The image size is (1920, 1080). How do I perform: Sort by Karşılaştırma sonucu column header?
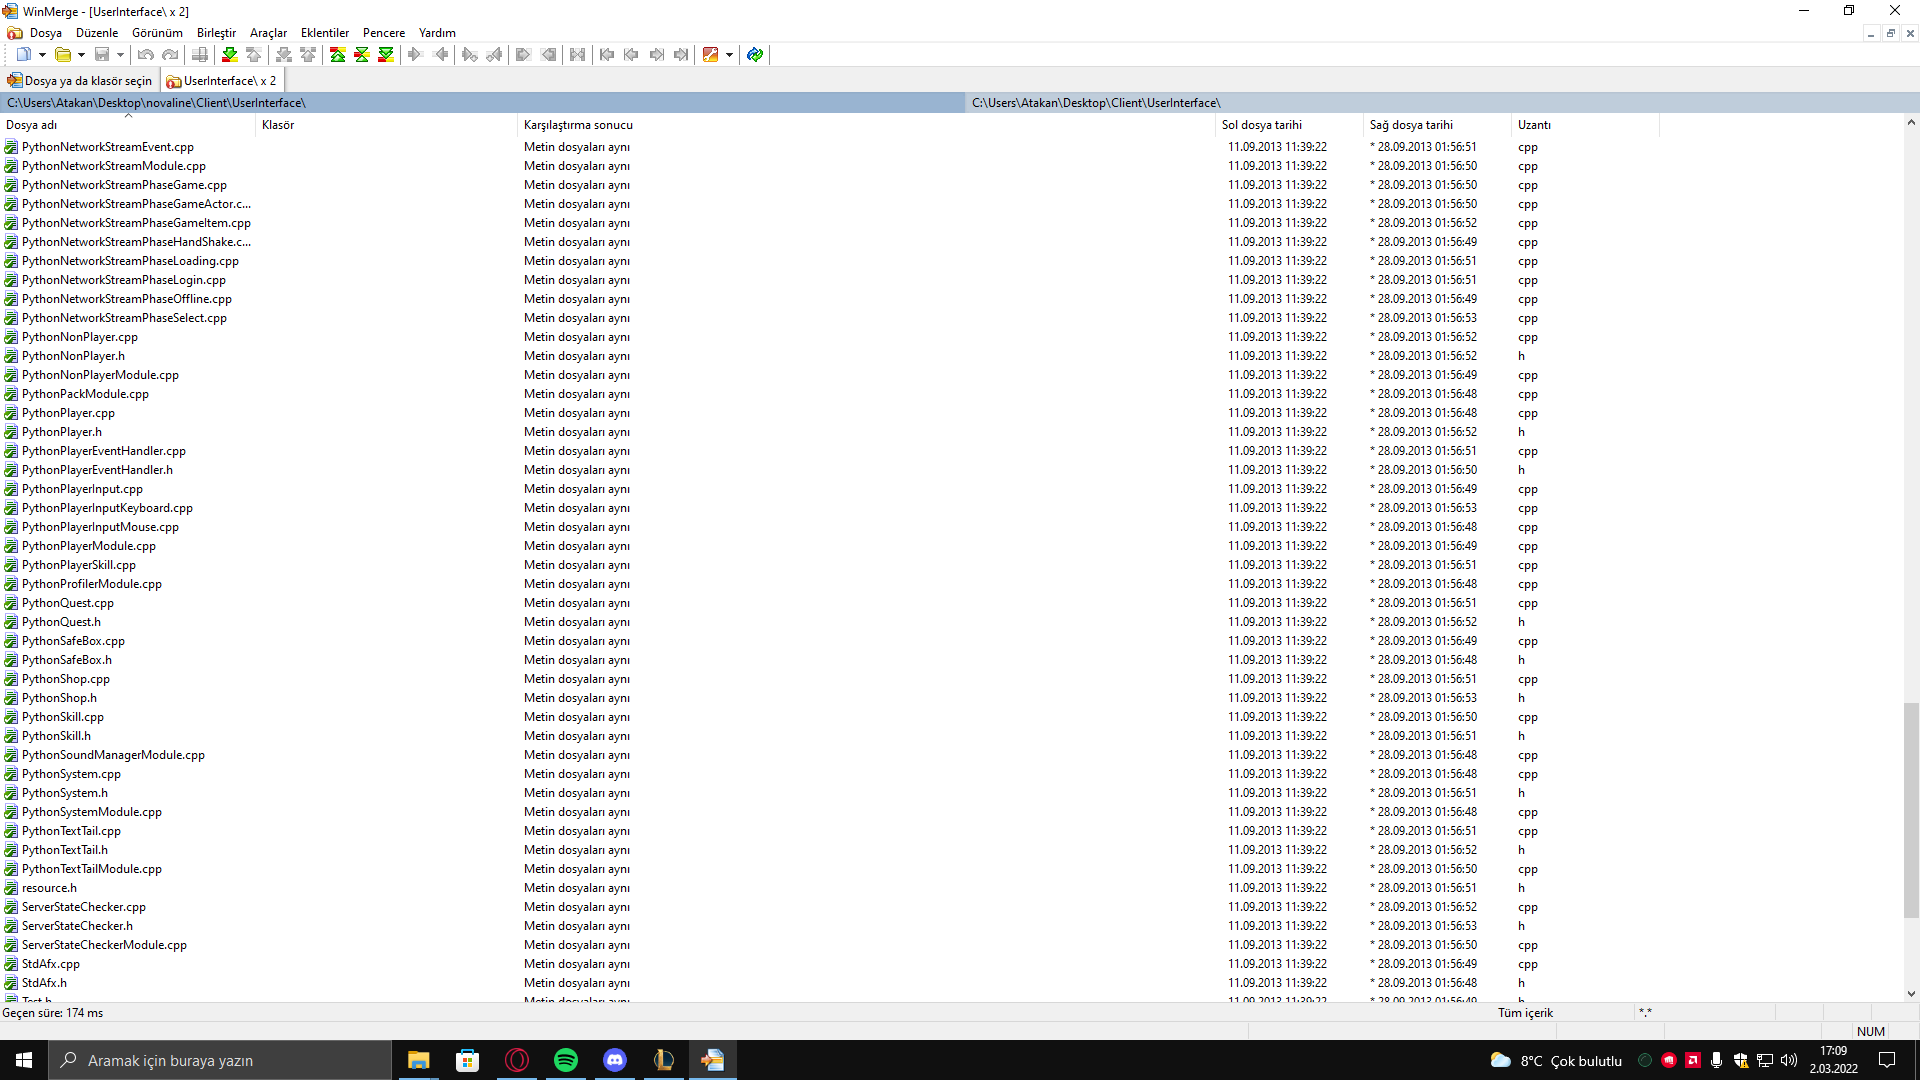point(578,125)
